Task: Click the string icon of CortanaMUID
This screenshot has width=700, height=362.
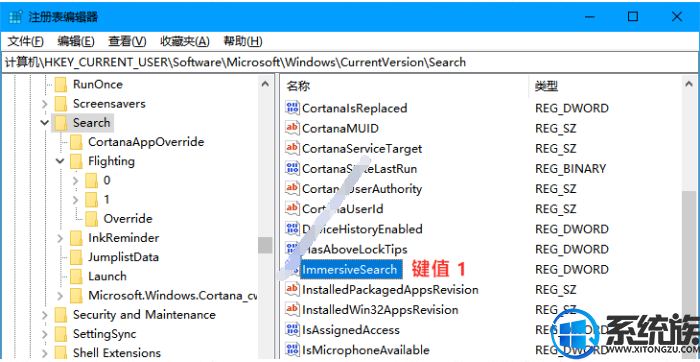Action: [292, 128]
